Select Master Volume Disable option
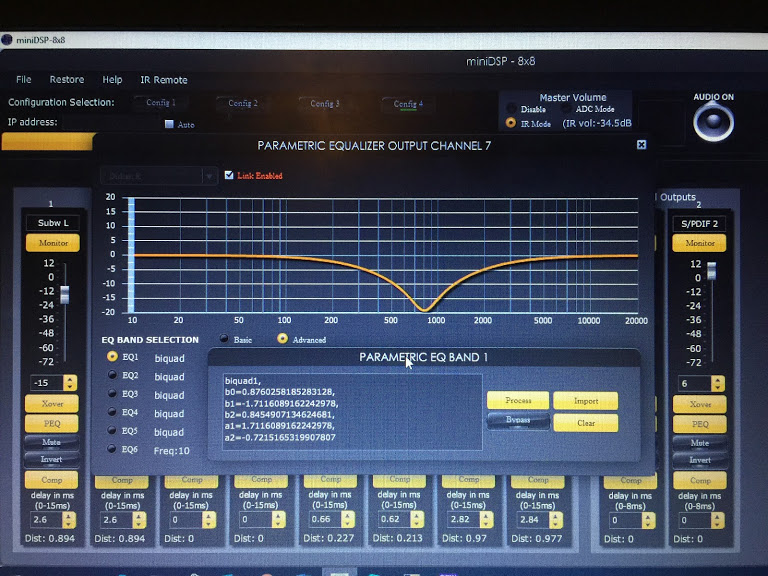This screenshot has width=768, height=576. pyautogui.click(x=511, y=108)
